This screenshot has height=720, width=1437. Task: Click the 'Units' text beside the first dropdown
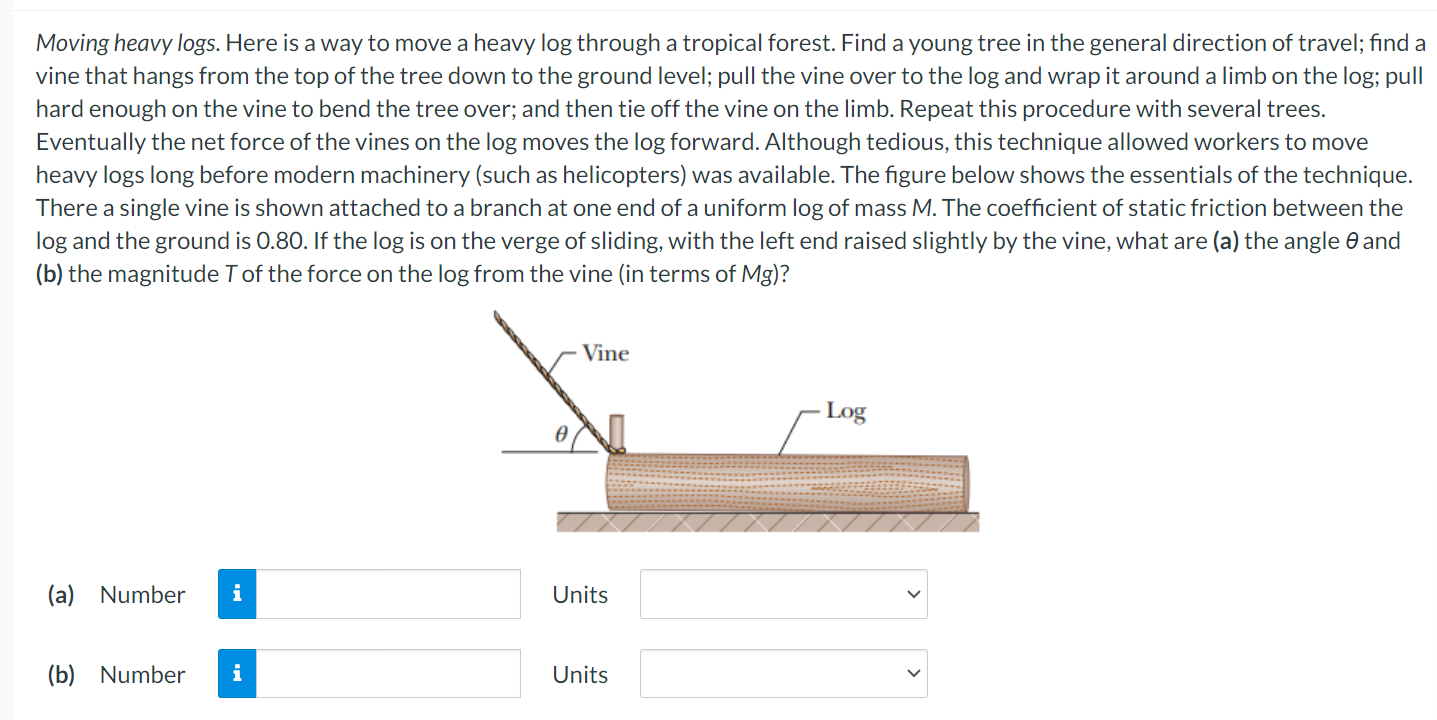pyautogui.click(x=580, y=593)
